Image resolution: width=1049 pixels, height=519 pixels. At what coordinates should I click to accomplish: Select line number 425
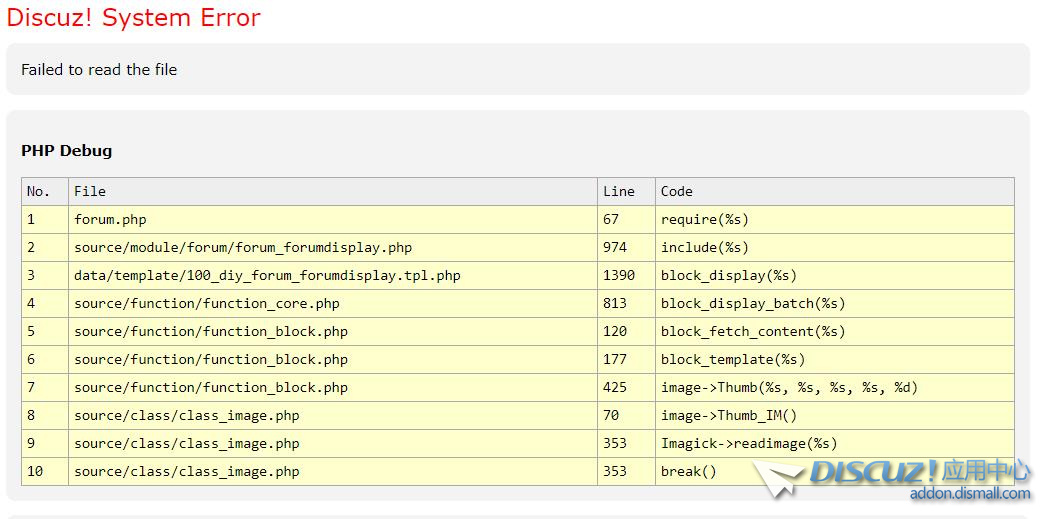[x=615, y=388]
